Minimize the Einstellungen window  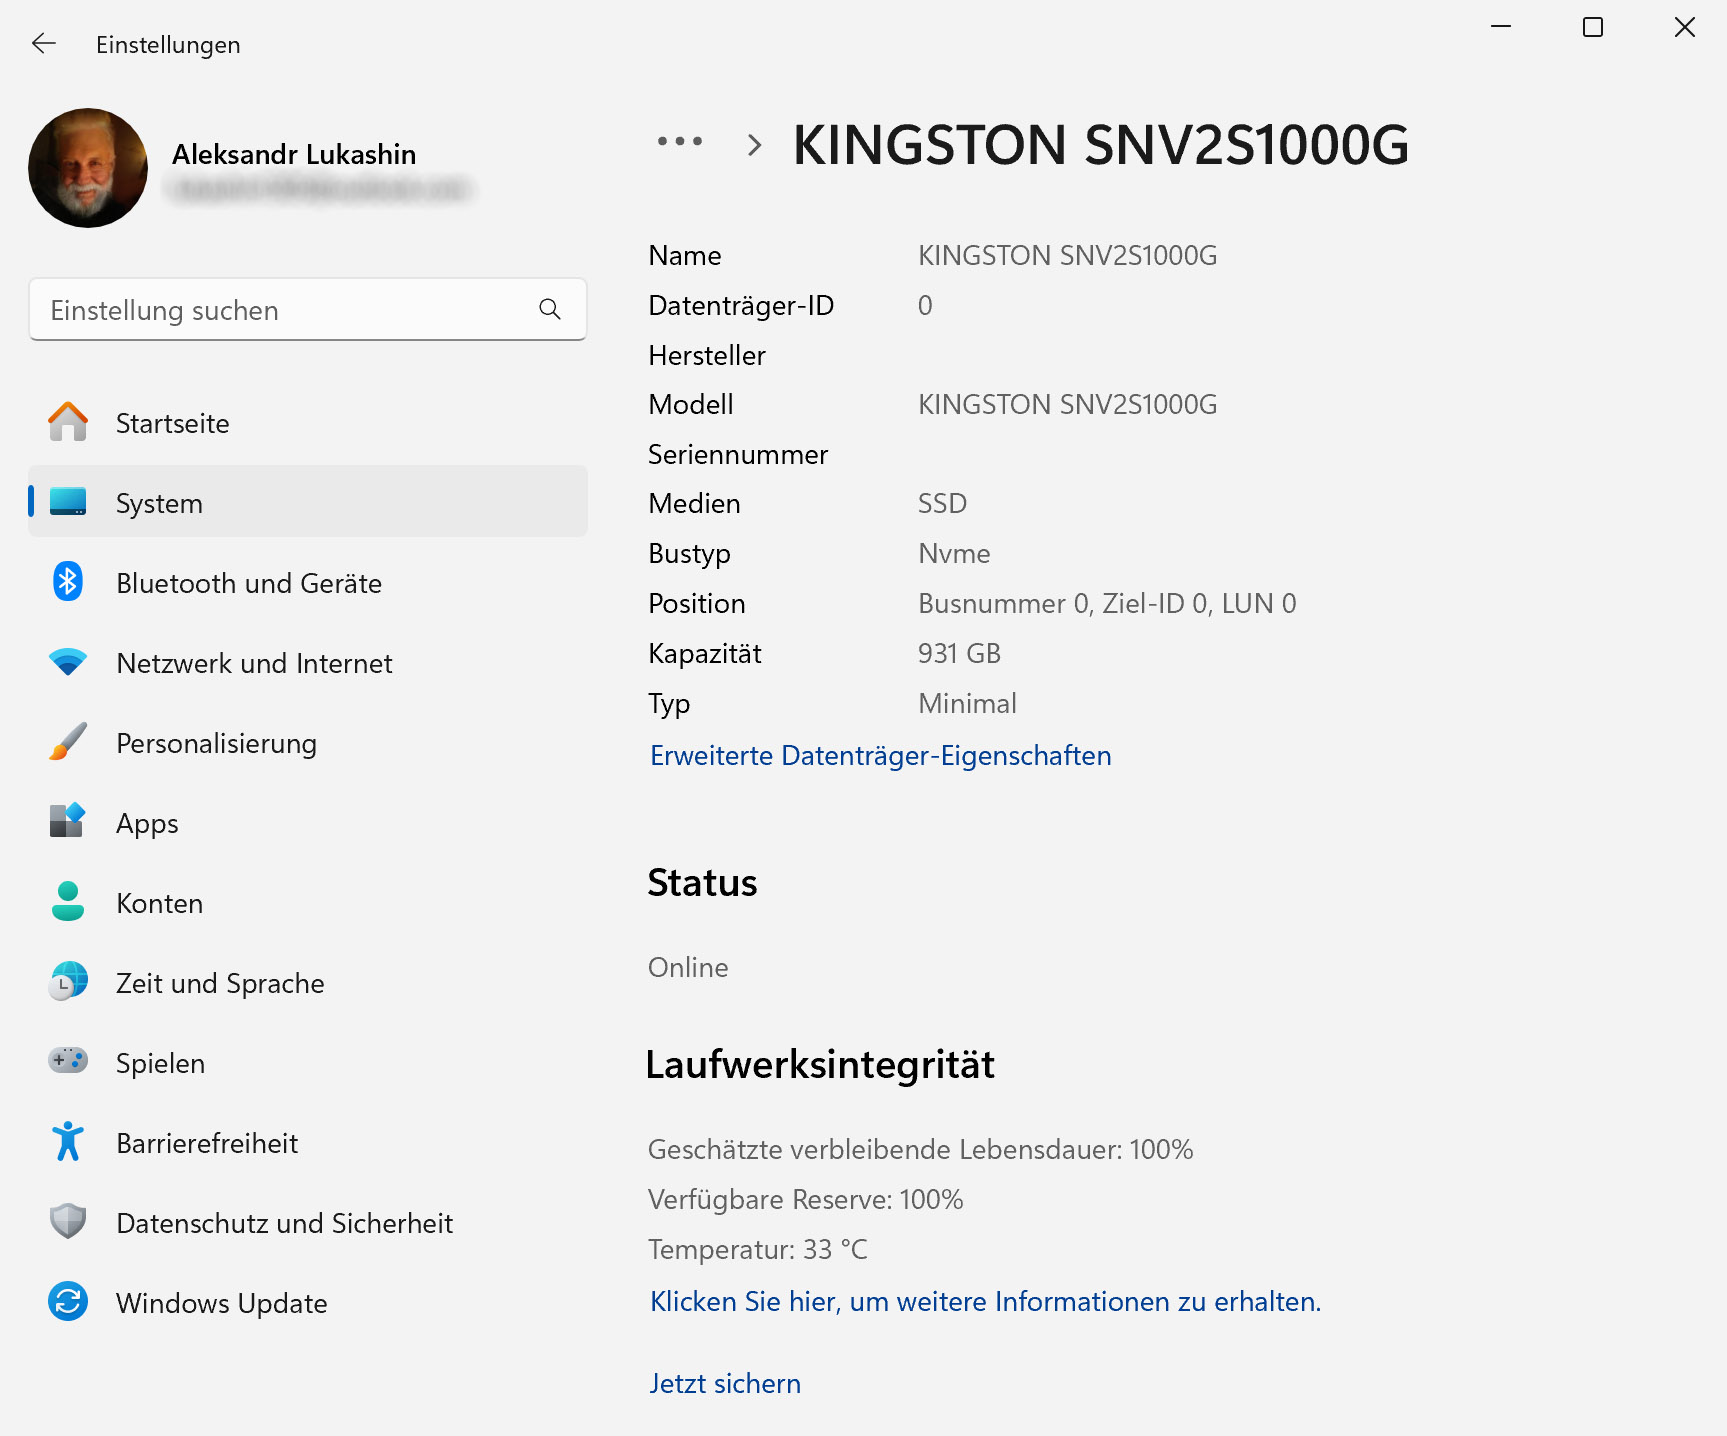[x=1501, y=27]
